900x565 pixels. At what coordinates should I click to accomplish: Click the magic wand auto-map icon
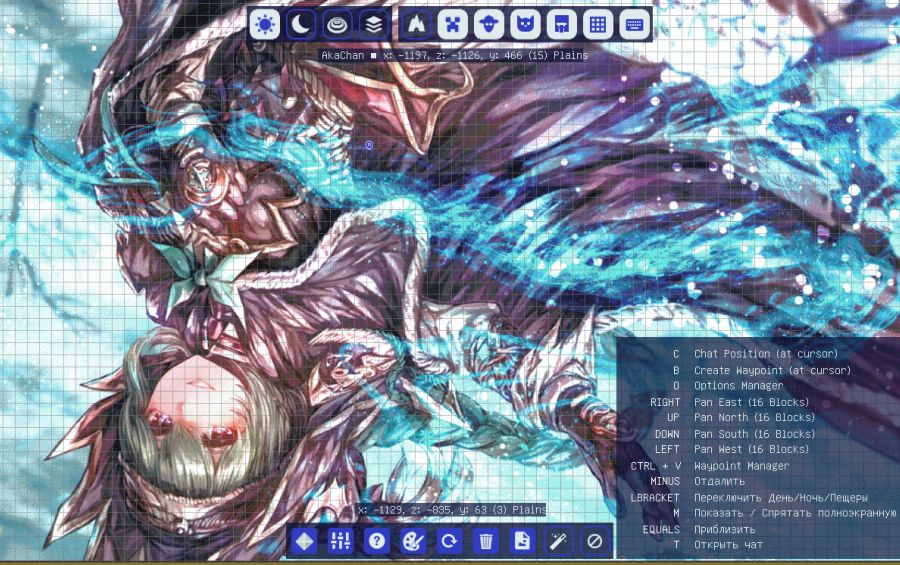[558, 541]
